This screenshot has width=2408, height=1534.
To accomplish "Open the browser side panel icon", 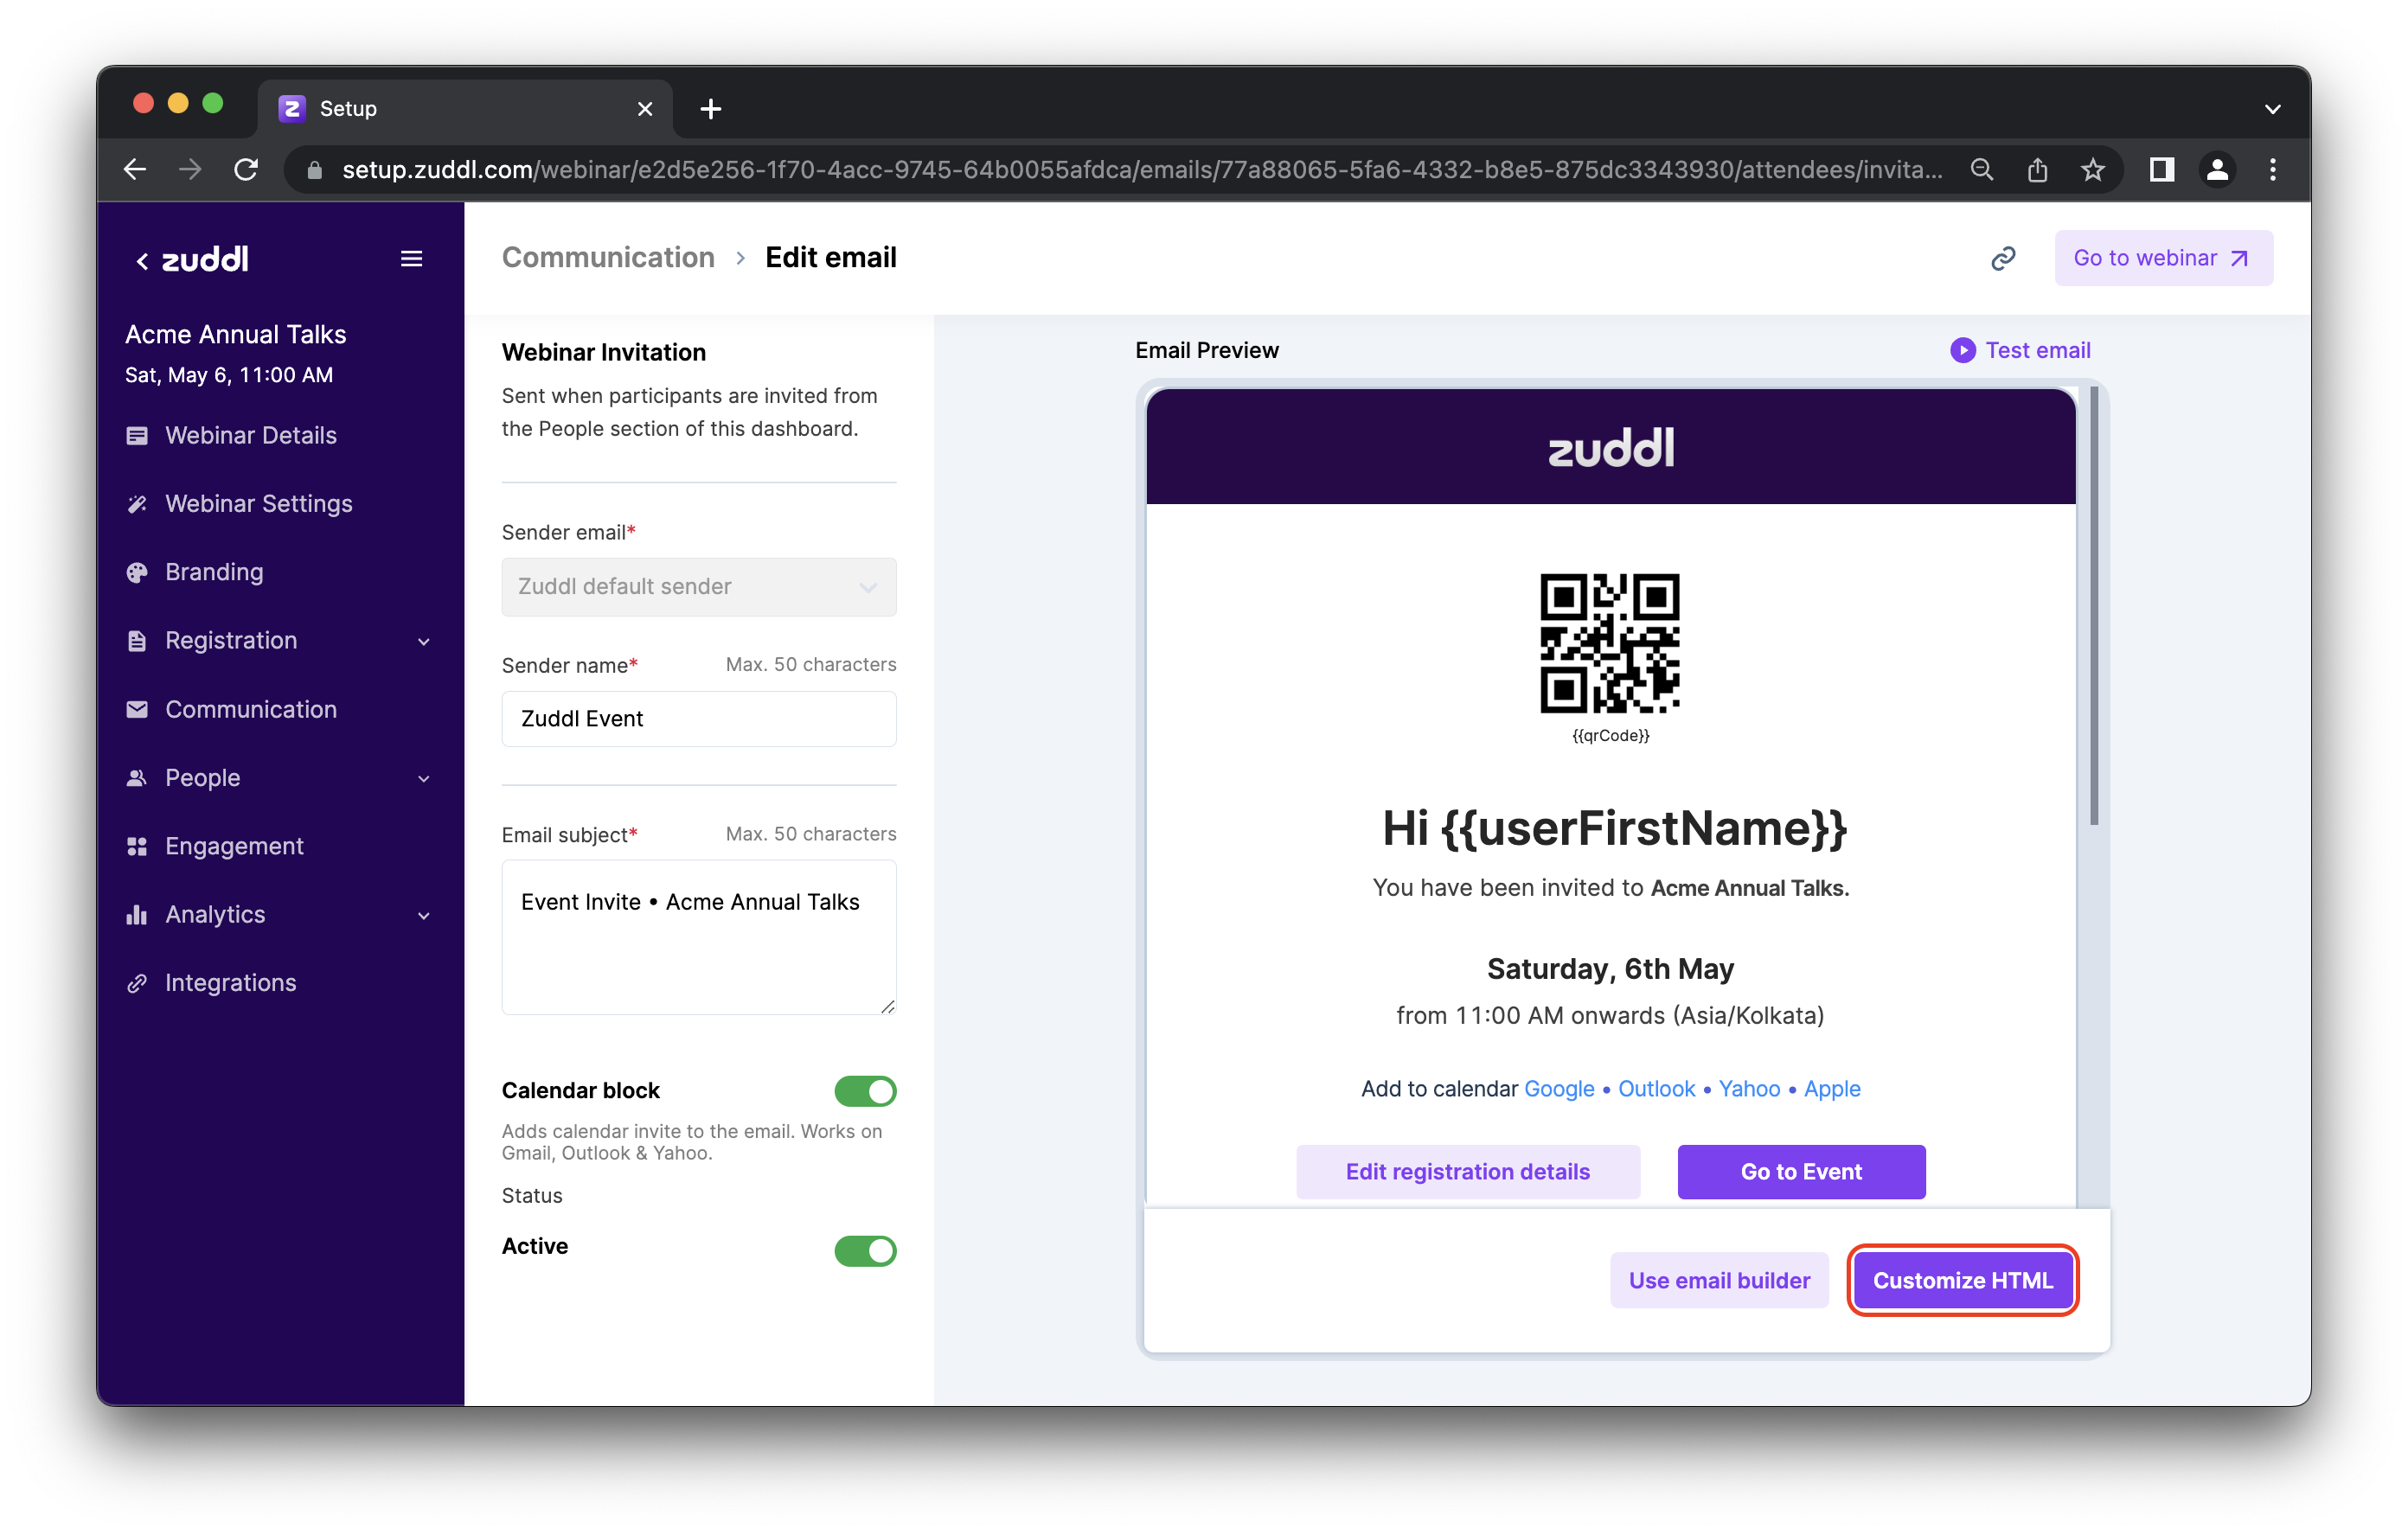I will (x=2161, y=170).
